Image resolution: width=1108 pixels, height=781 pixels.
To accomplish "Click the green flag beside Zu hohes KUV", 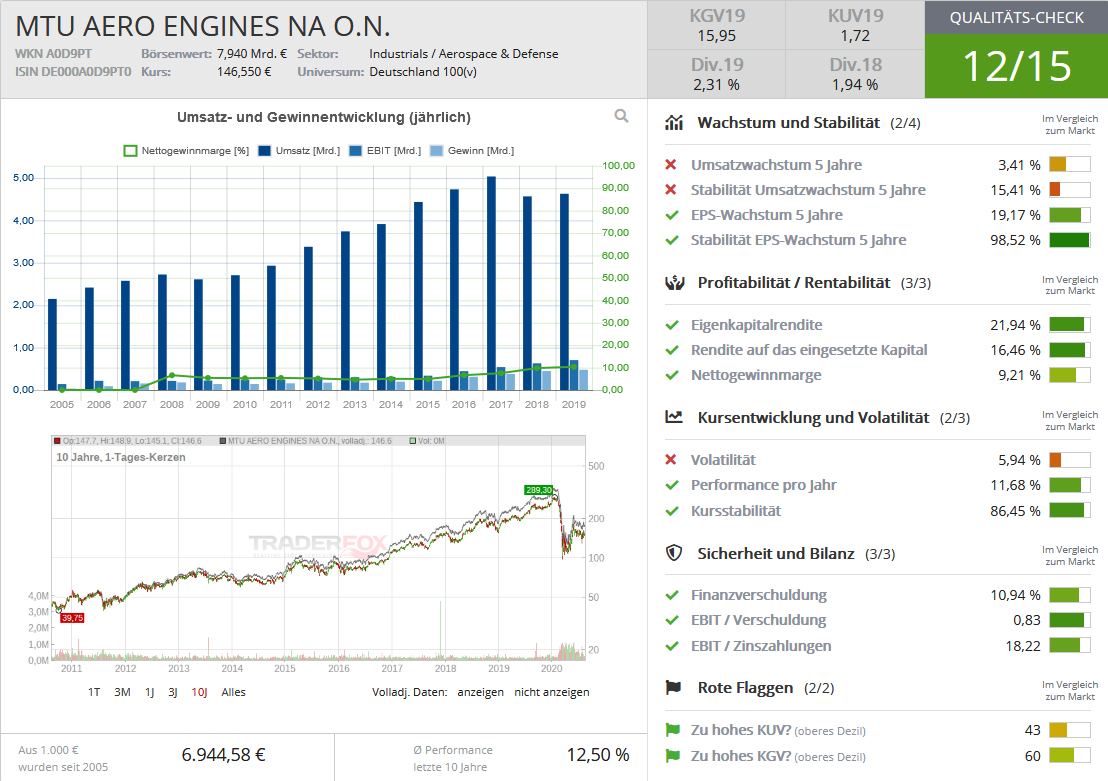I will pyautogui.click(x=672, y=731).
